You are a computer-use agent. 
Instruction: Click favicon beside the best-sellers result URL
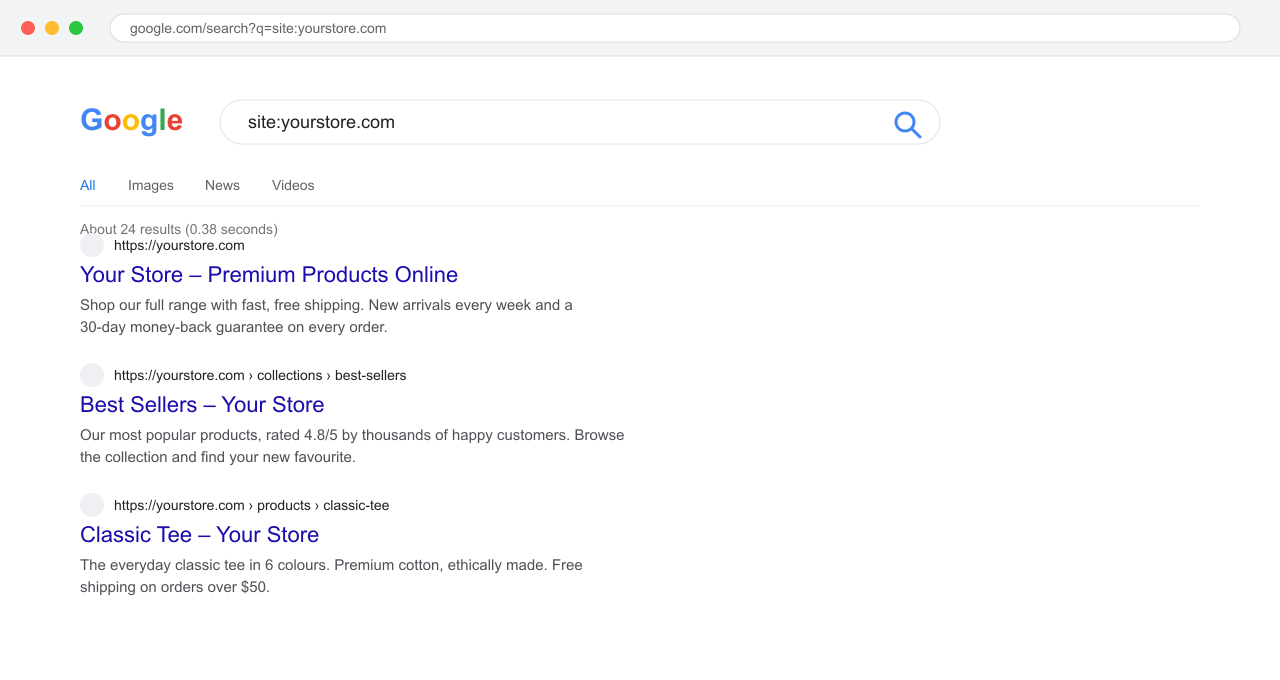pyautogui.click(x=92, y=375)
